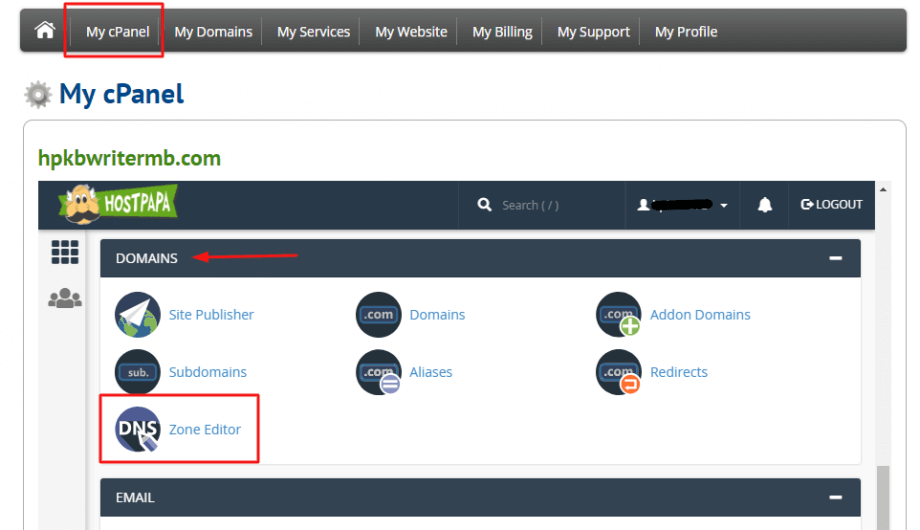Click the HostPapa logo
This screenshot has height=530, width=920.
(x=118, y=204)
